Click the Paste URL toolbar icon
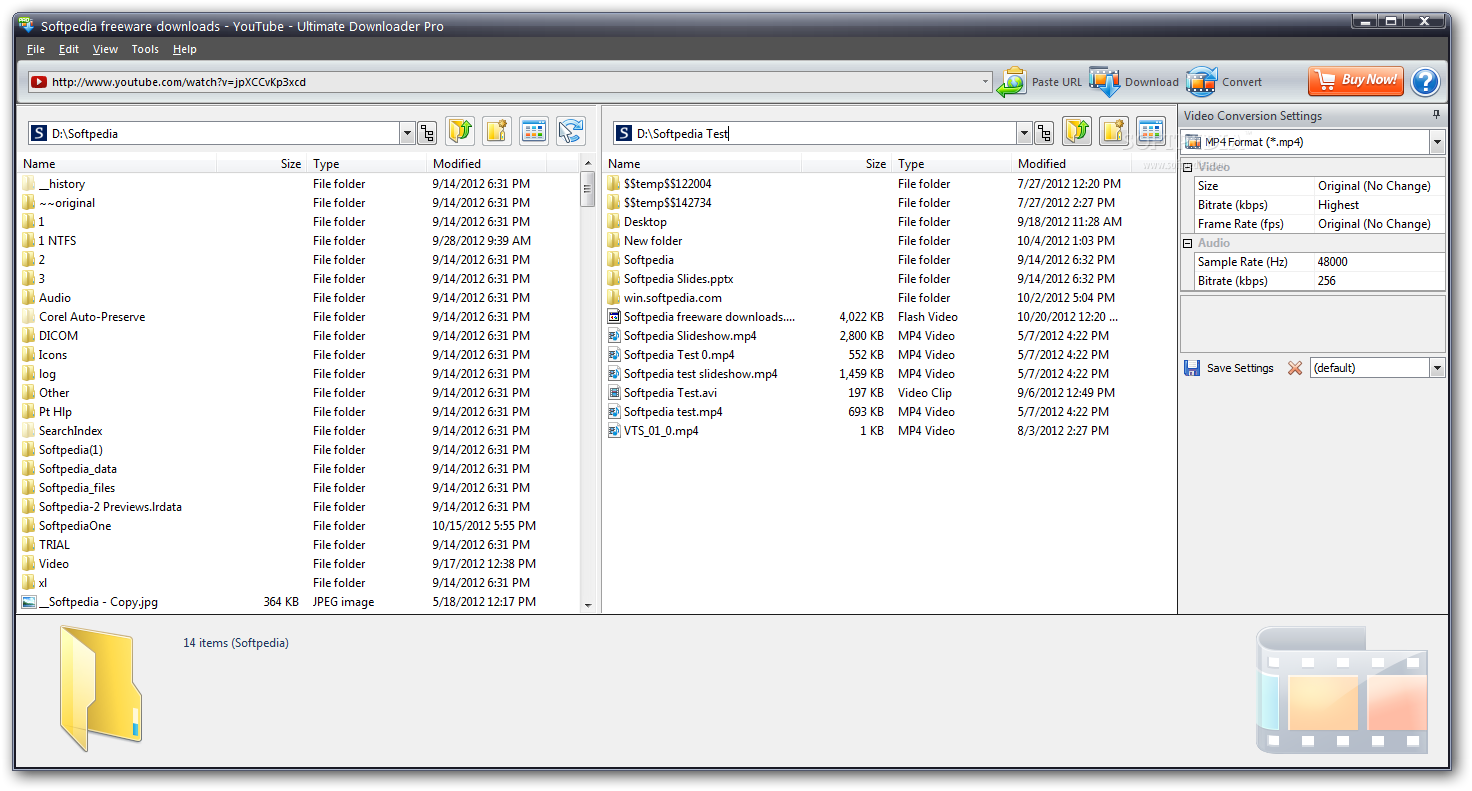 (x=1012, y=82)
